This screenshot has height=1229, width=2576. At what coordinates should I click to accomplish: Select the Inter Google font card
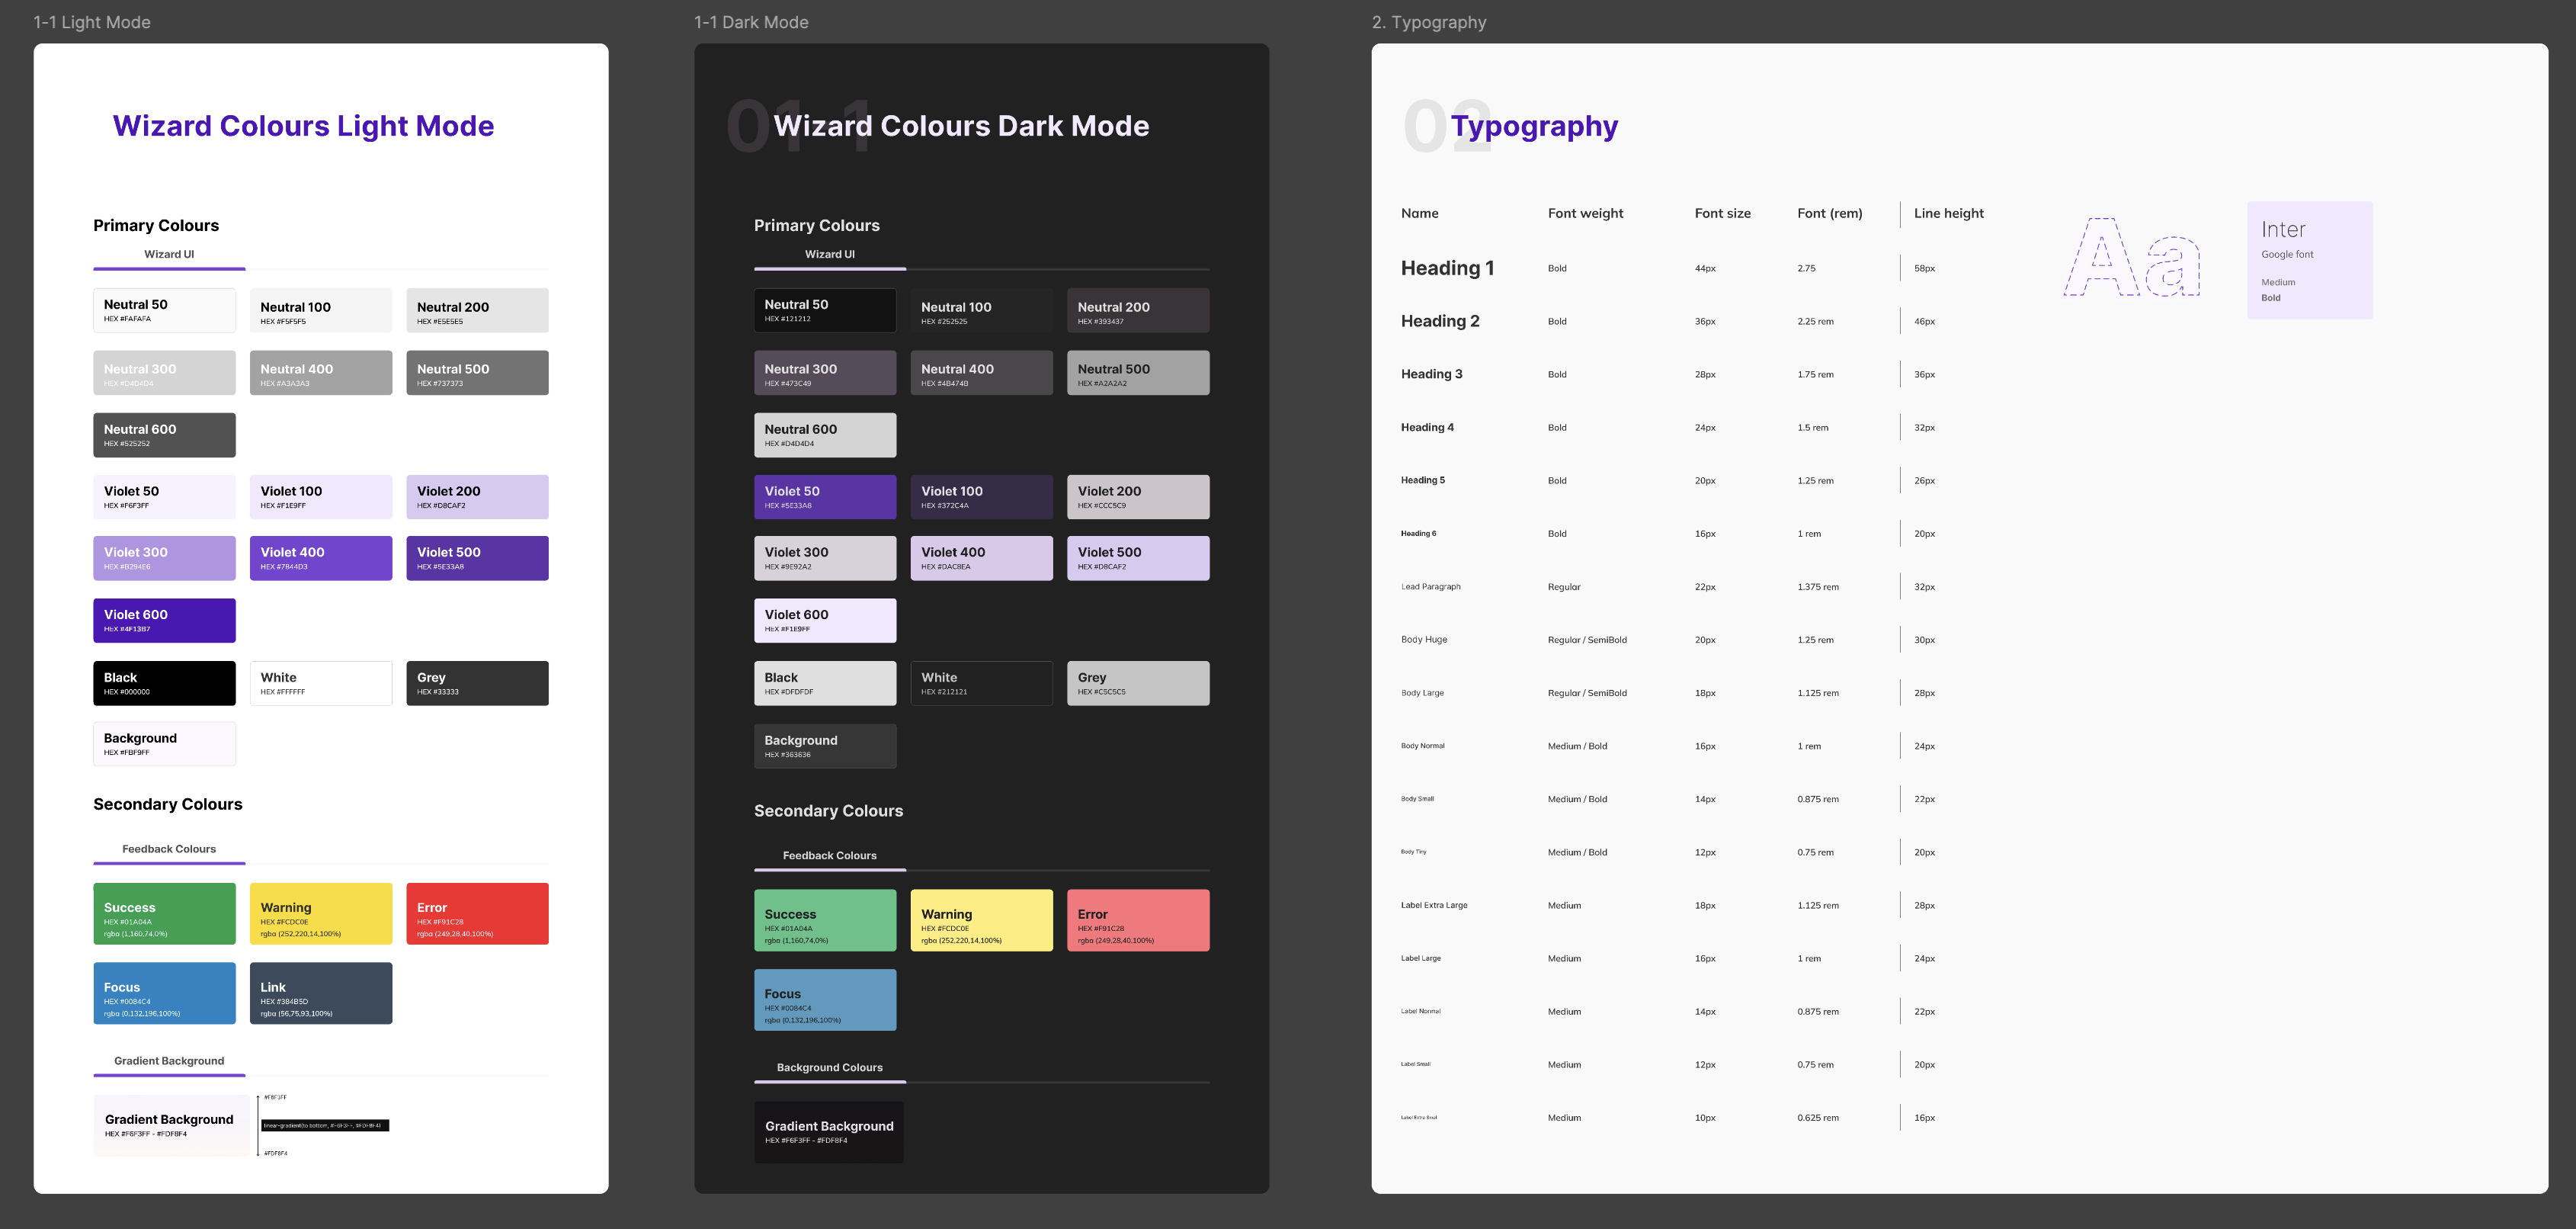pos(2310,261)
